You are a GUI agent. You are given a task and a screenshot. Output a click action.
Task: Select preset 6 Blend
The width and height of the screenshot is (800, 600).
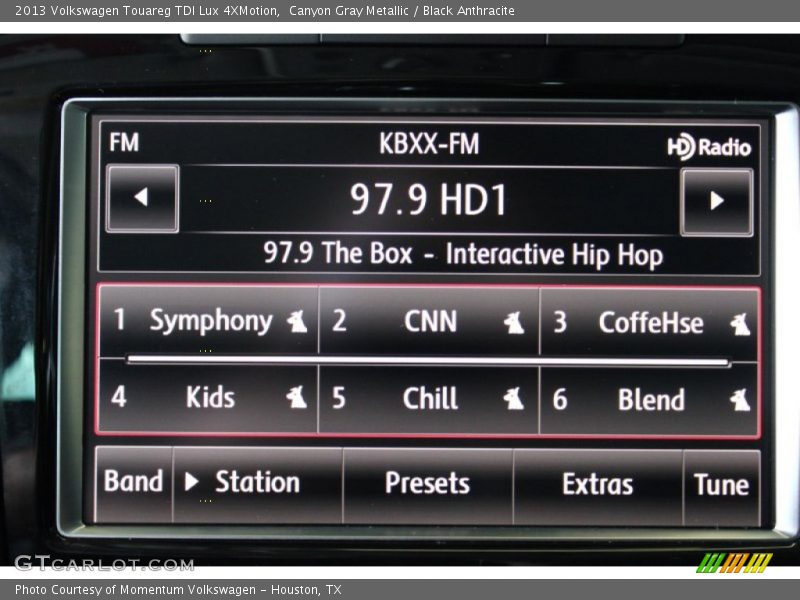[x=649, y=399]
